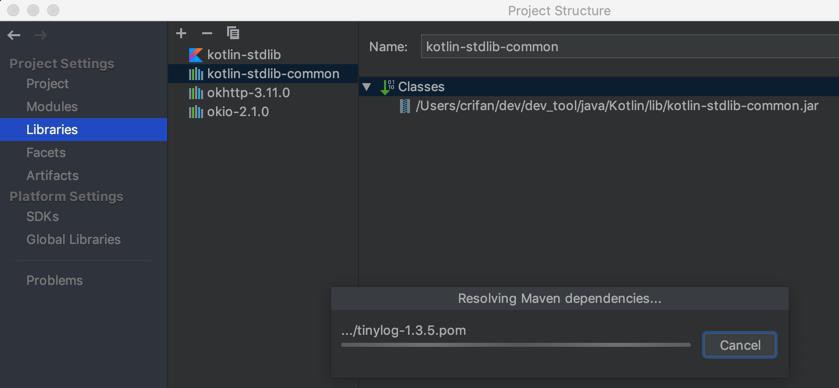Image resolution: width=839 pixels, height=388 pixels.
Task: Select the kotlin-stdlib-common library entry
Action: pyautogui.click(x=263, y=74)
